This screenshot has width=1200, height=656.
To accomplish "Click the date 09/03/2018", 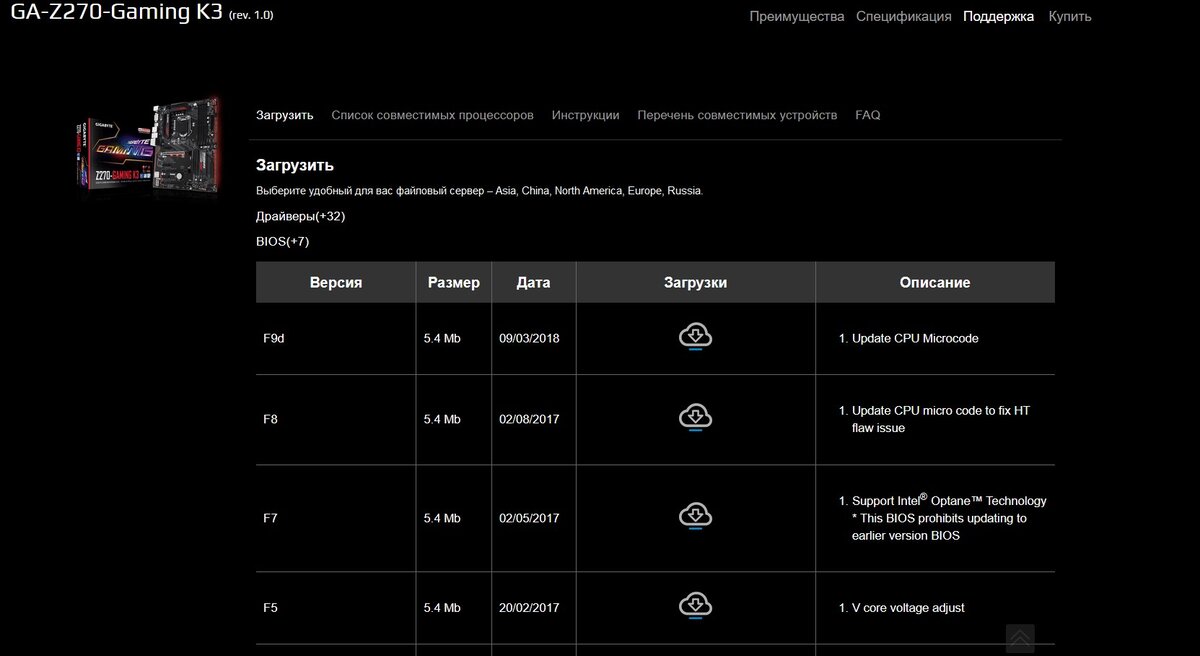I will coord(529,338).
